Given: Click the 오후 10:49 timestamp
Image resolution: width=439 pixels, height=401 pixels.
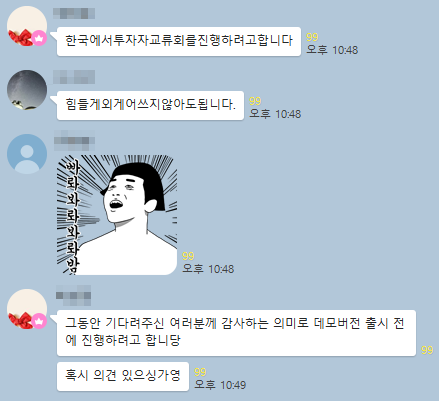Looking at the screenshot, I should [x=220, y=385].
